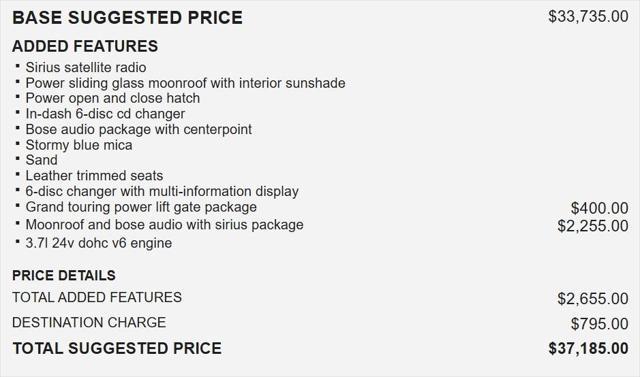Viewport: 640px width, 377px height.
Task: Click Moonroof and bose audio package
Action: pos(164,225)
